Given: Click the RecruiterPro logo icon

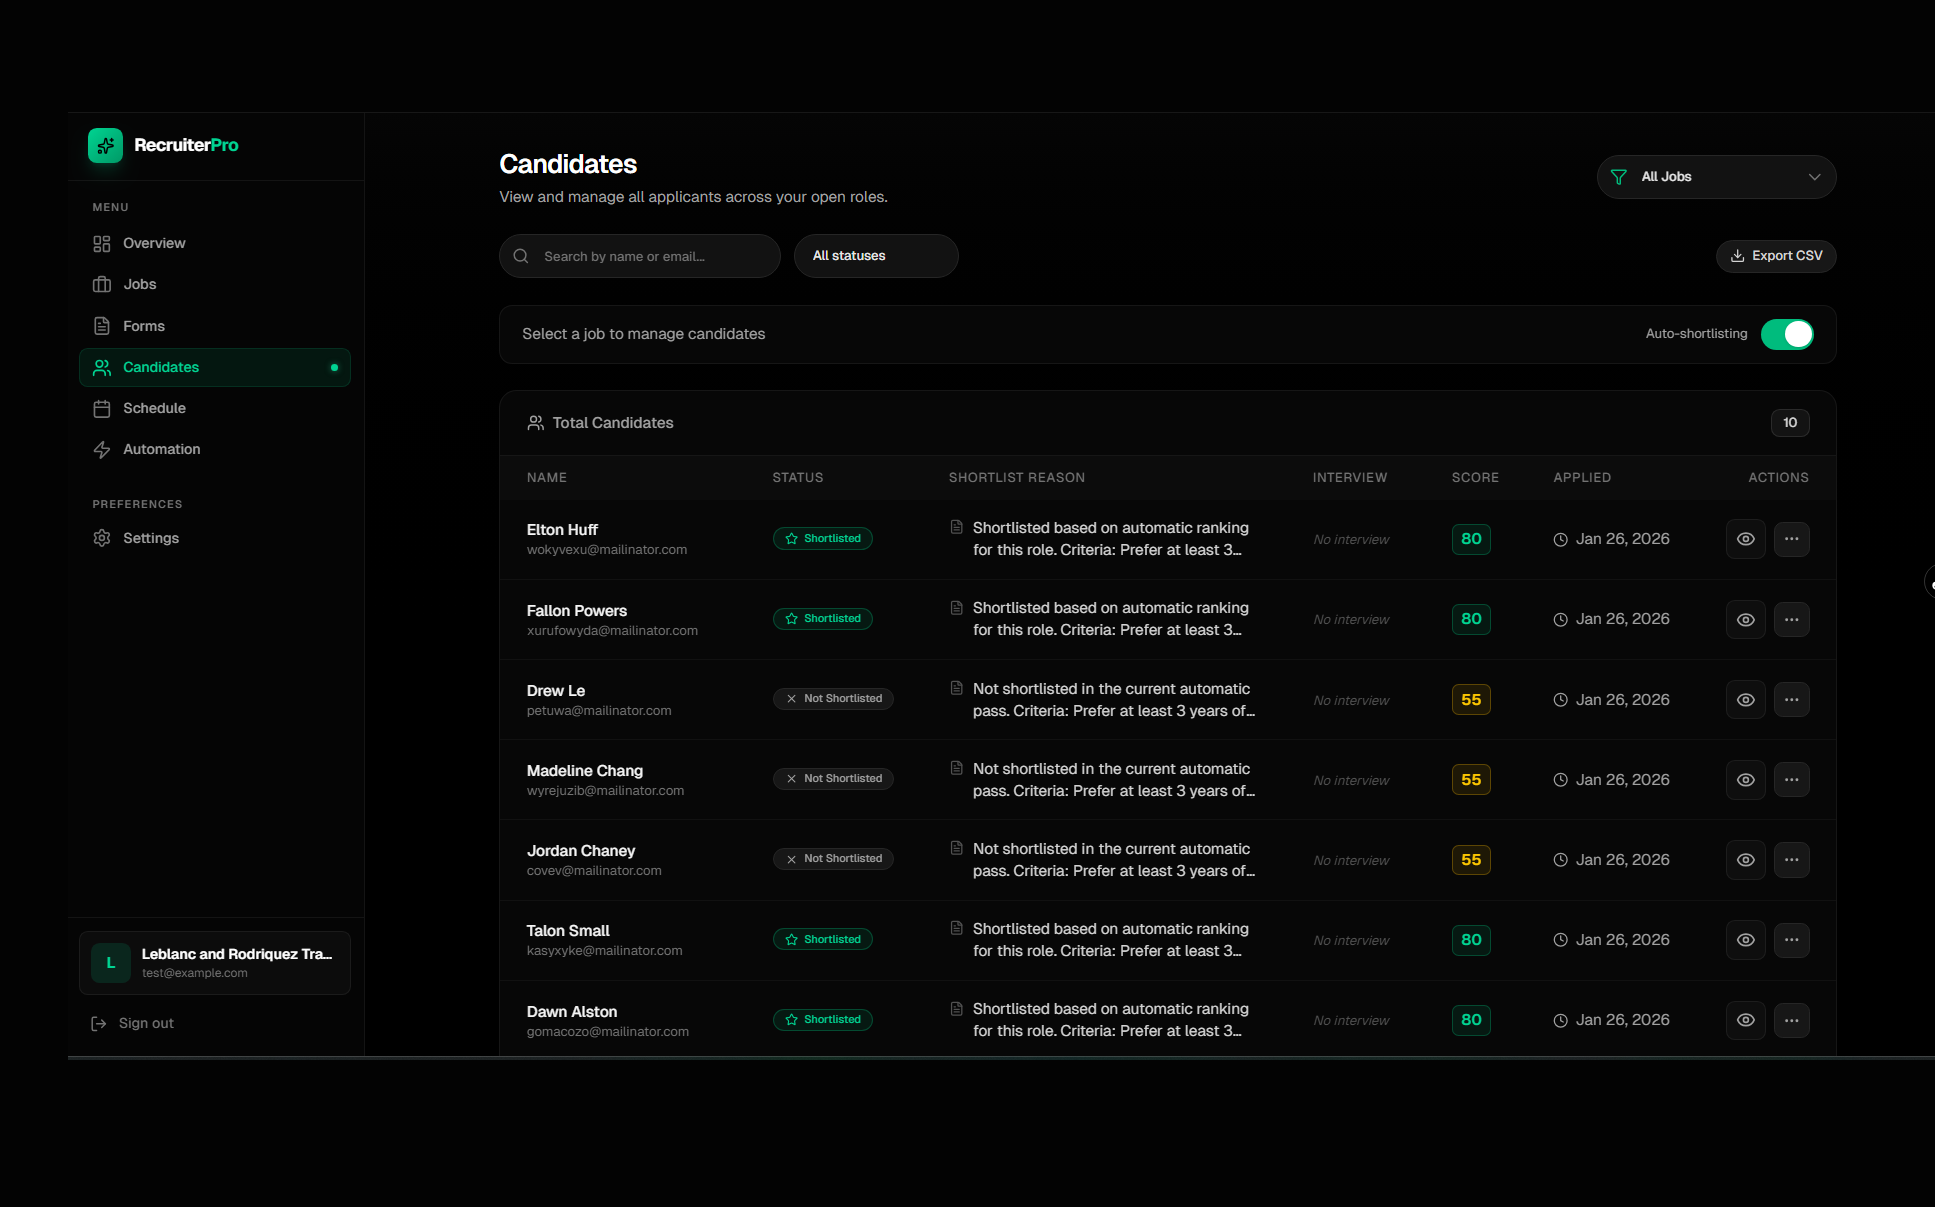Looking at the screenshot, I should click(x=105, y=145).
